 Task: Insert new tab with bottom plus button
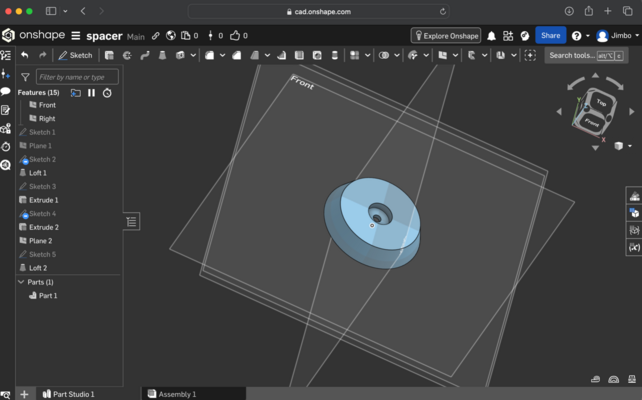click(x=24, y=394)
